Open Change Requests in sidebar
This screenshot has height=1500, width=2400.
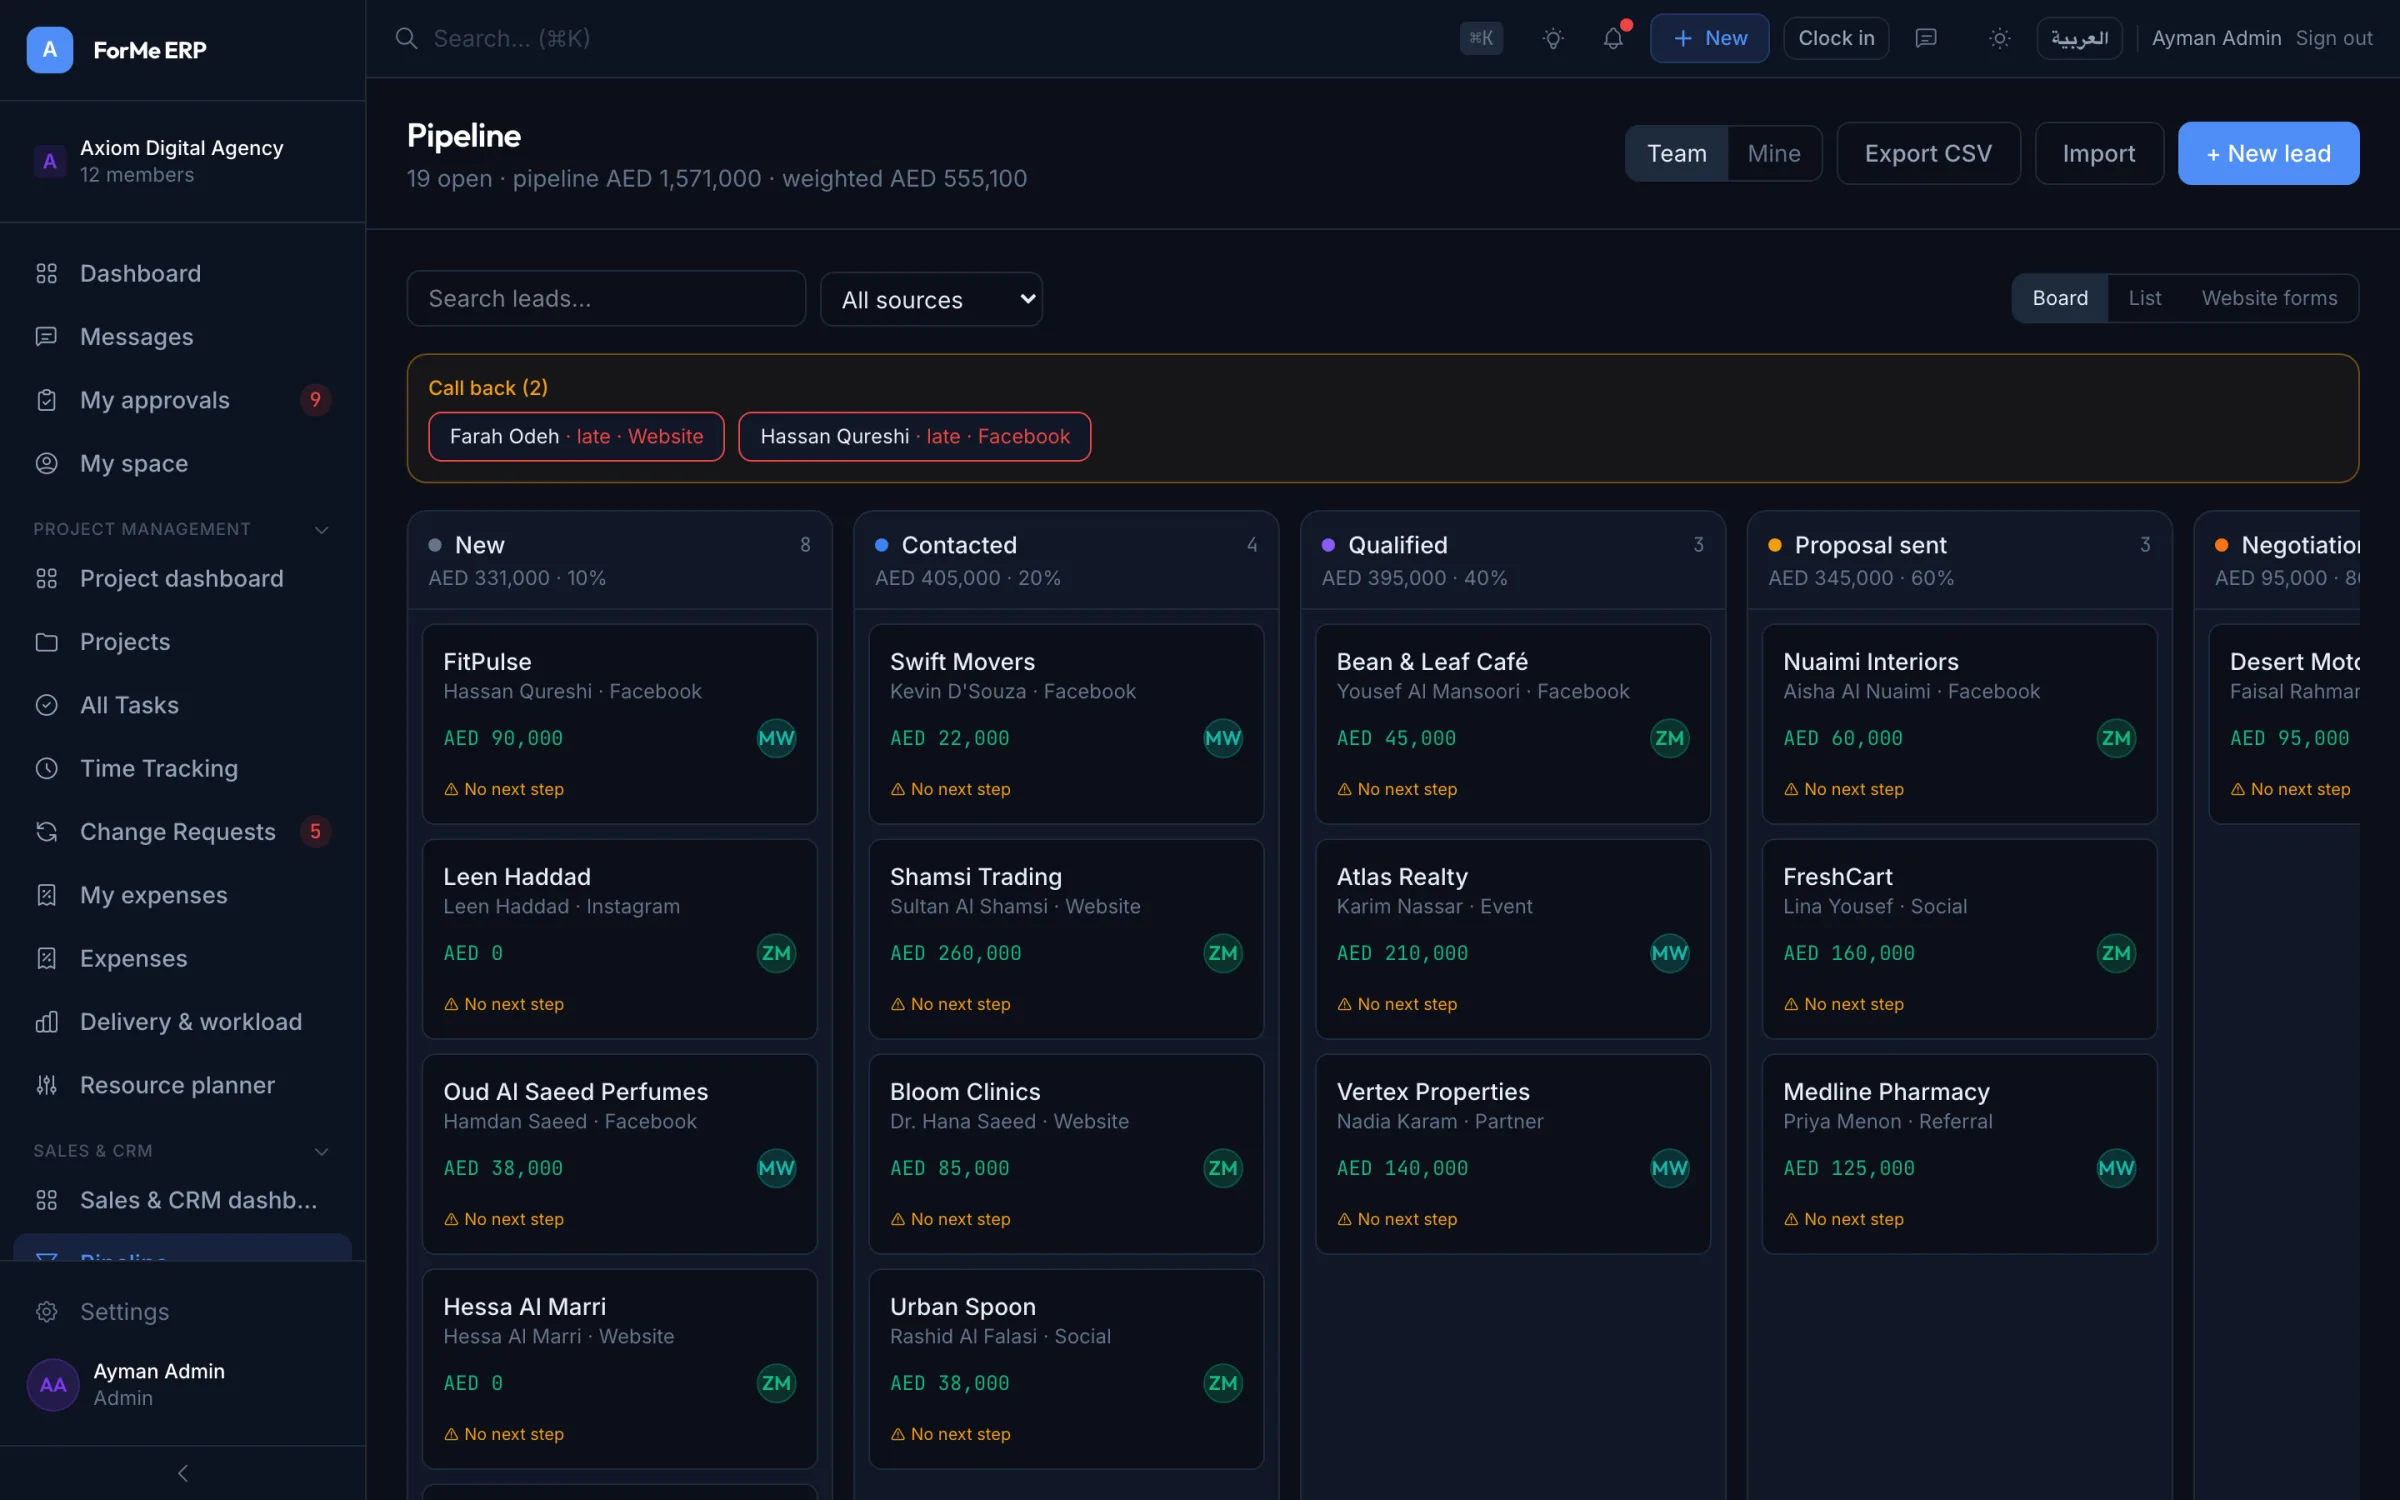(x=182, y=831)
